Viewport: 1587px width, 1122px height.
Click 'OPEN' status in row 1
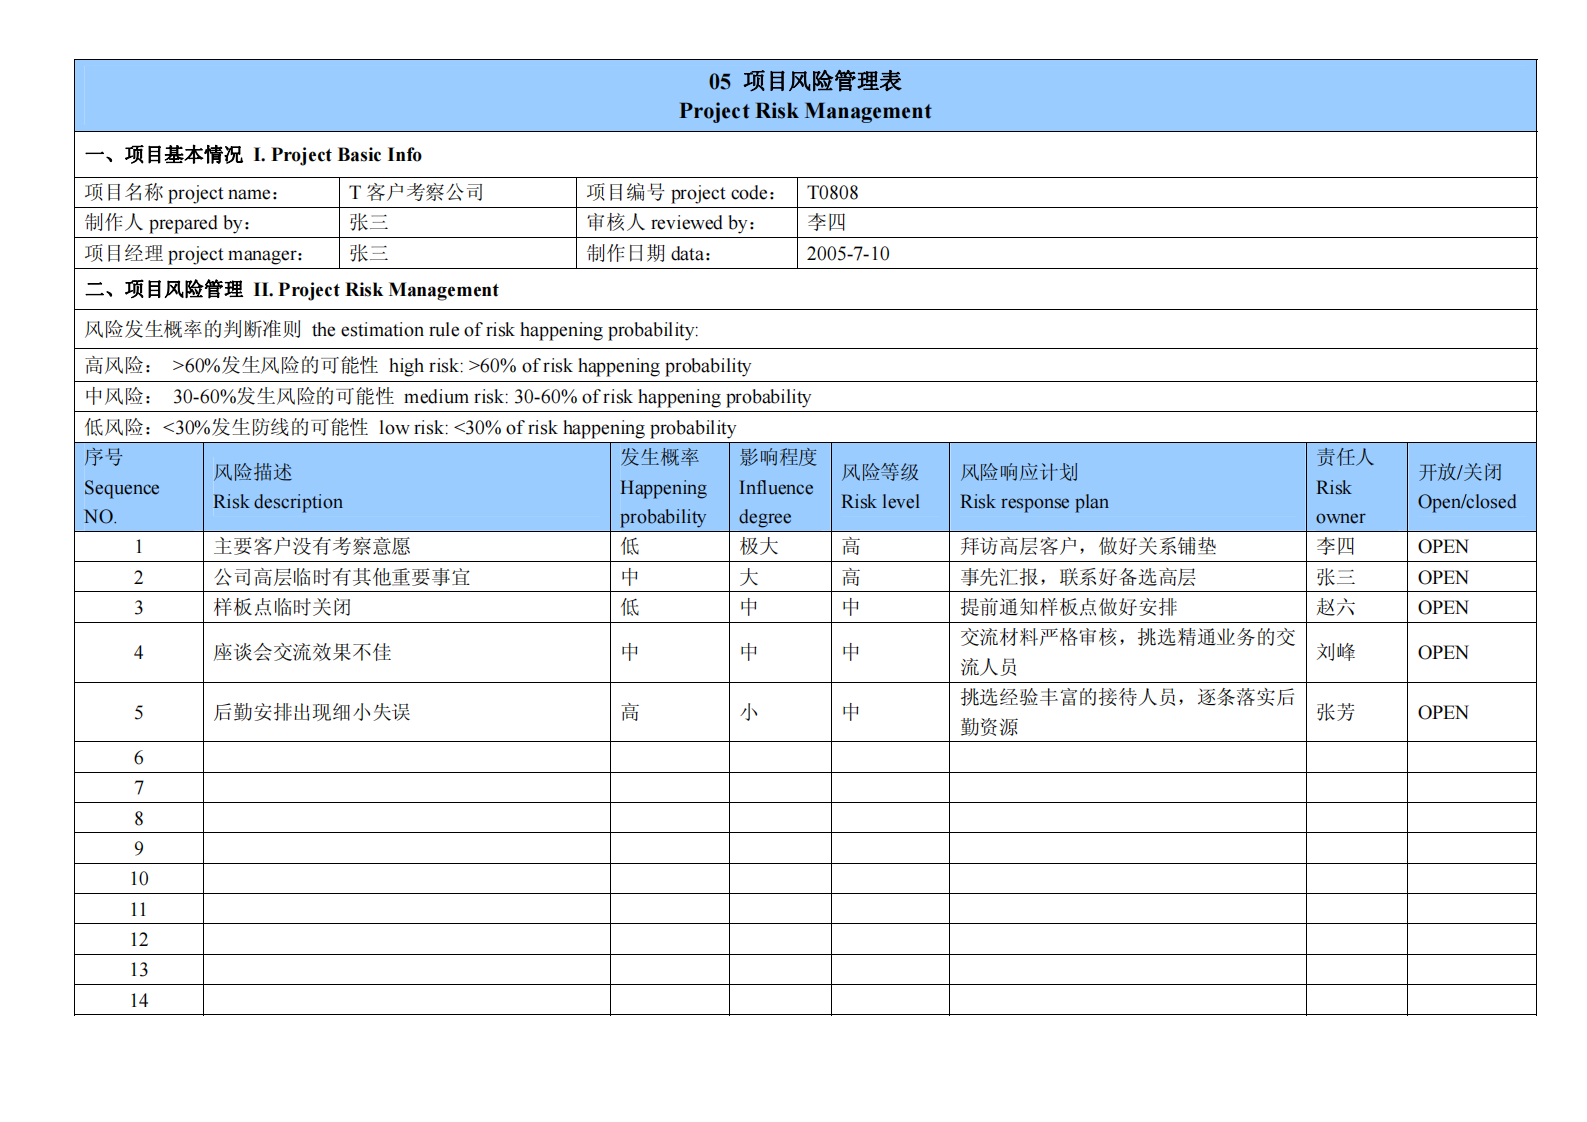point(1442,547)
